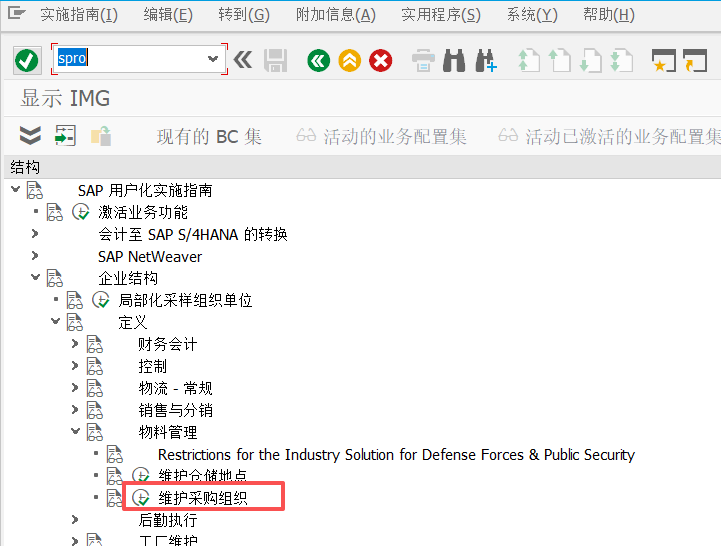Expand the 物流 - 常规 node
The height and width of the screenshot is (546, 721).
(x=75, y=387)
